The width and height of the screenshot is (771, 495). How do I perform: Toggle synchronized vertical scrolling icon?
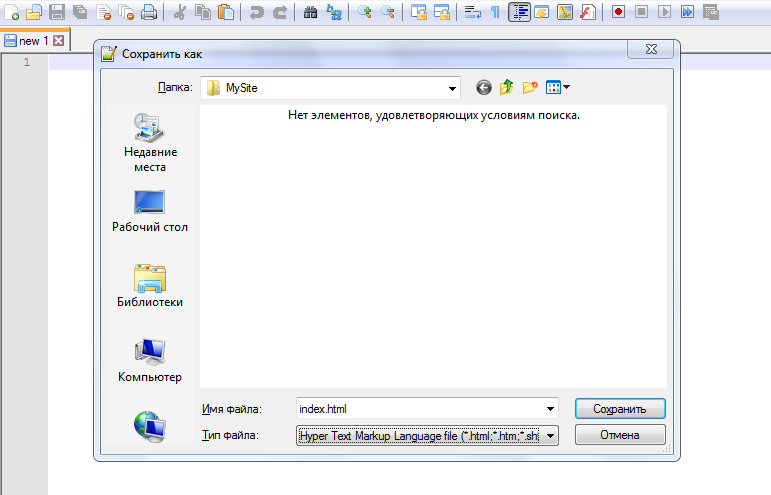click(418, 11)
